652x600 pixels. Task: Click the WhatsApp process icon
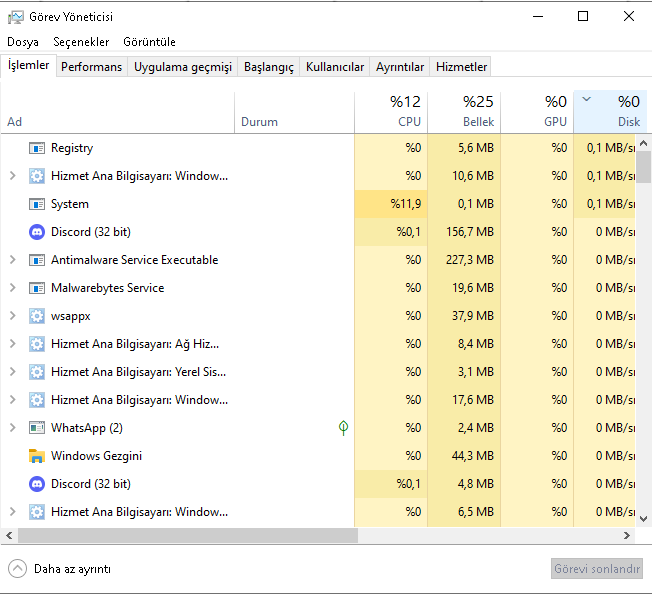tap(37, 428)
